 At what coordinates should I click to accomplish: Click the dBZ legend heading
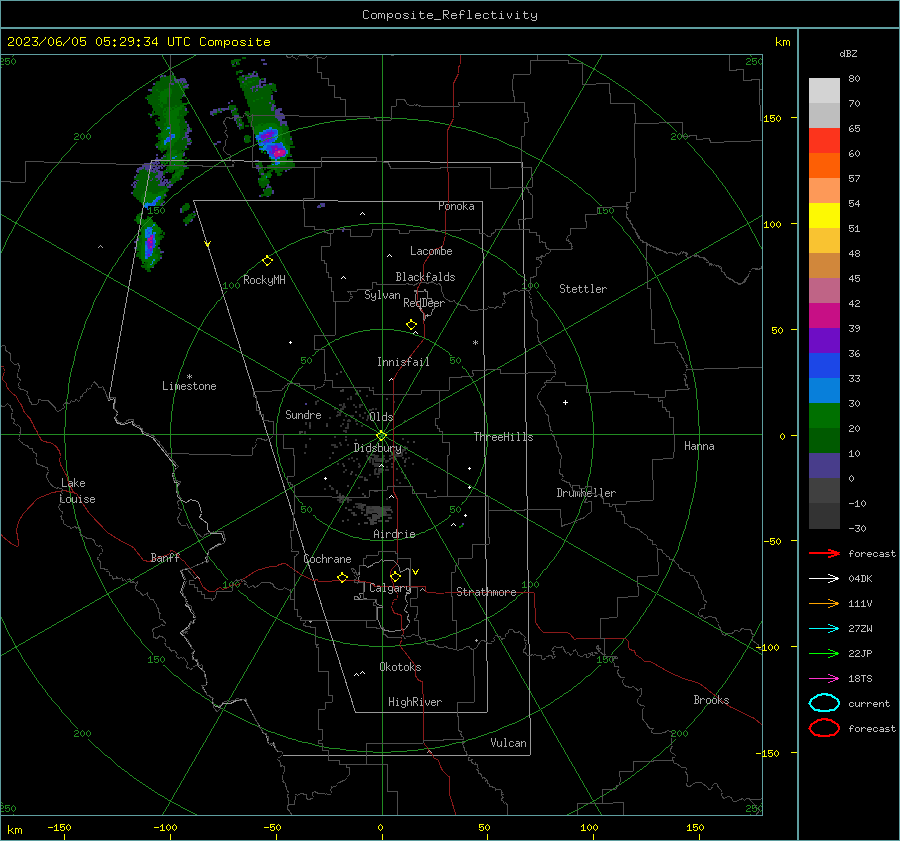[848, 53]
